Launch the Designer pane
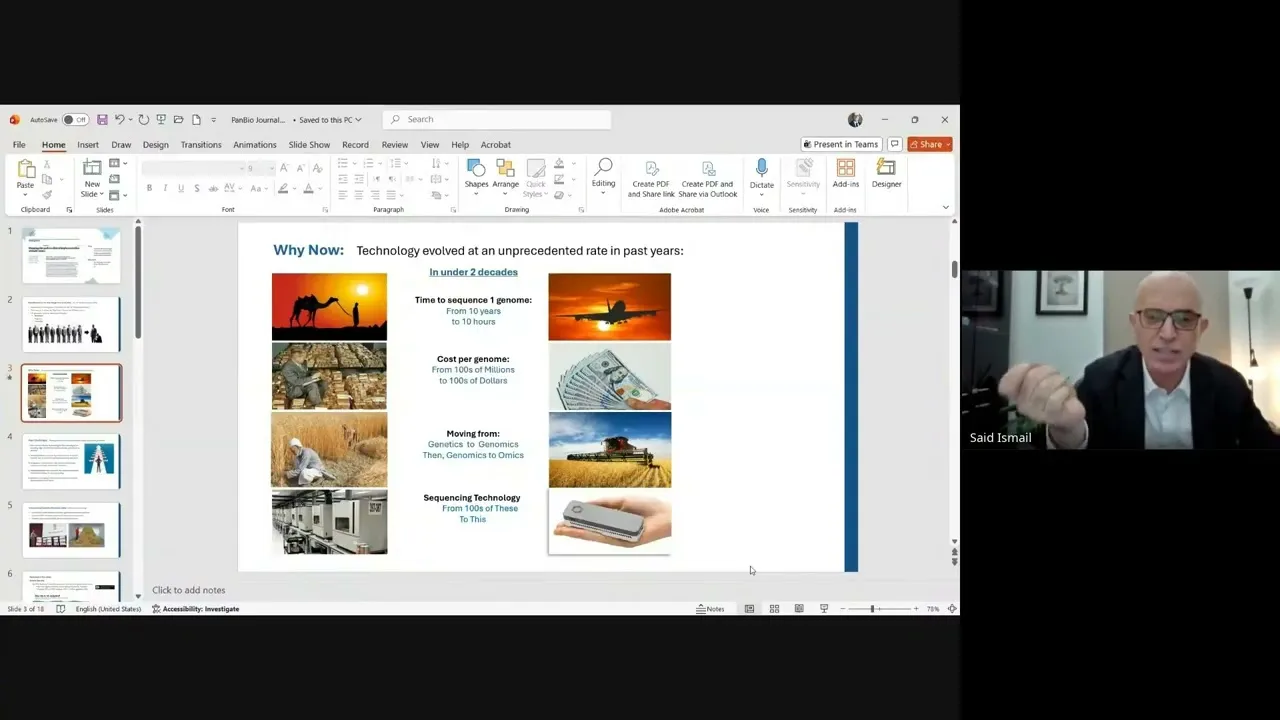Viewport: 1280px width, 720px height. [x=886, y=175]
